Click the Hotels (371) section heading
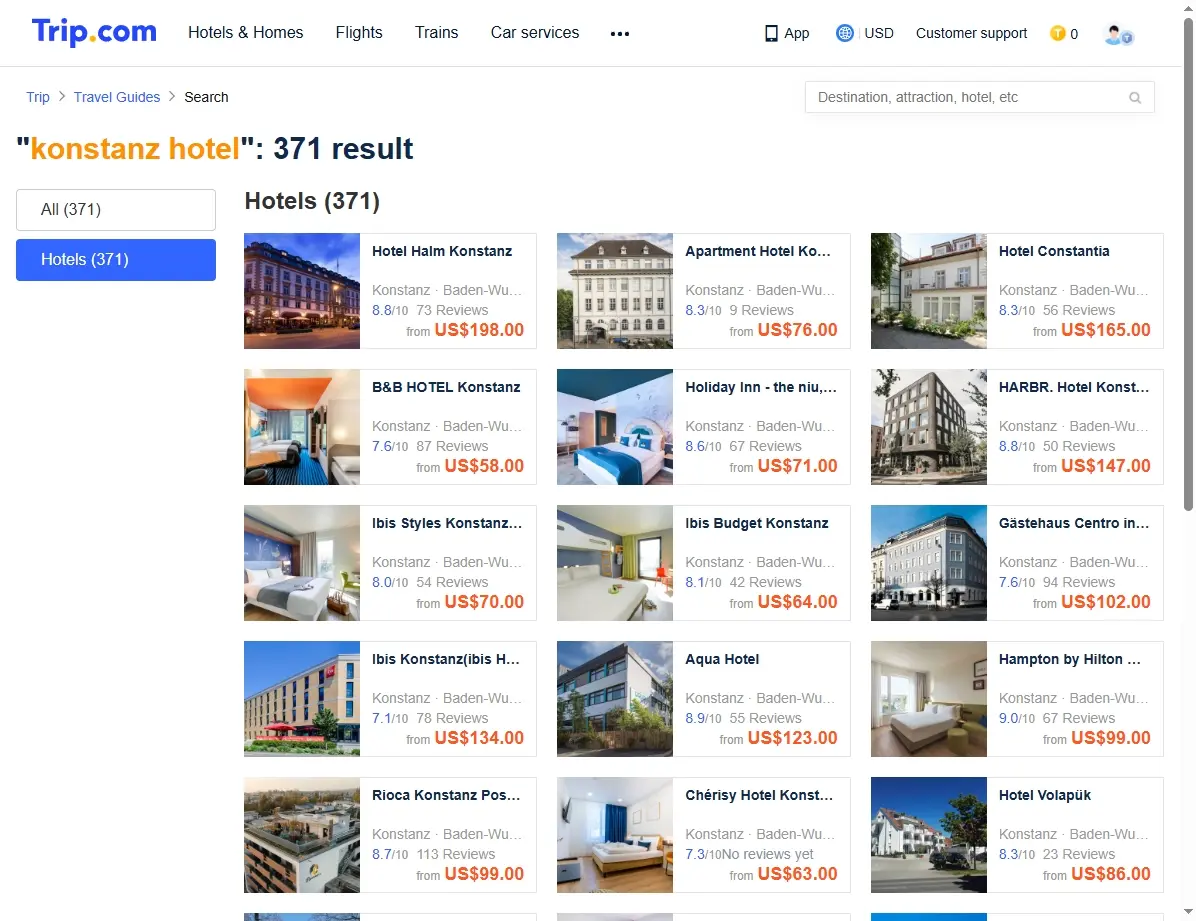1196x921 pixels. [312, 201]
